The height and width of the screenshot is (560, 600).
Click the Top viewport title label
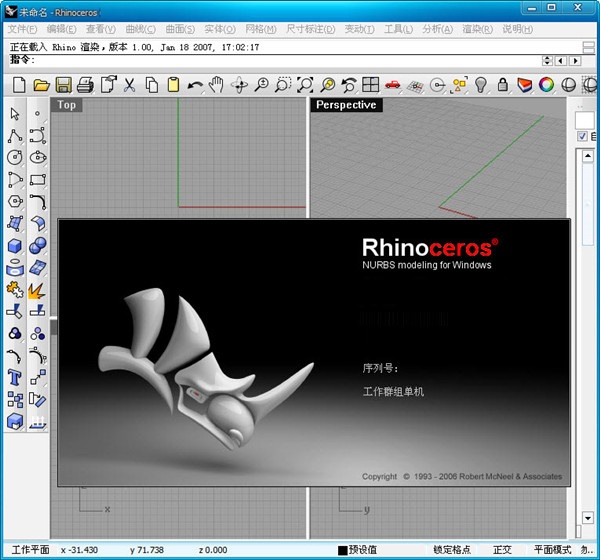(67, 104)
